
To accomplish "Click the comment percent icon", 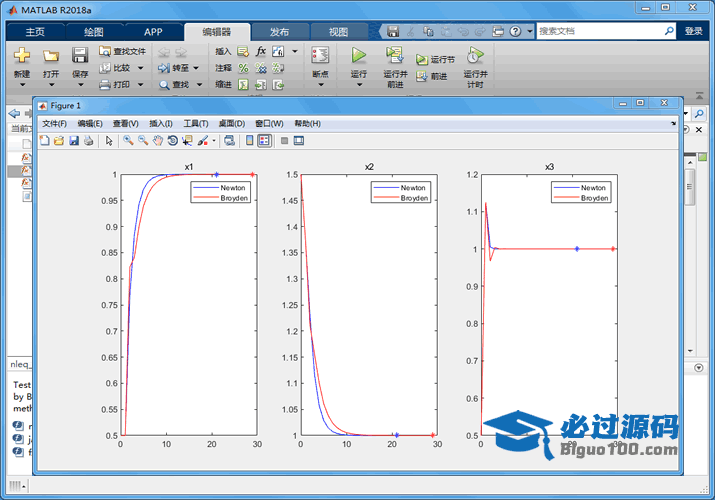I will point(244,68).
